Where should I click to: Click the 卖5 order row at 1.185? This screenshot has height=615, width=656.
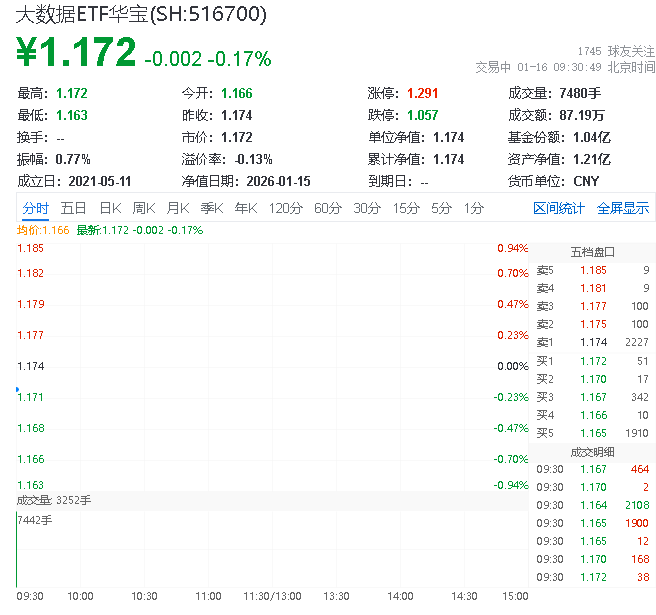[592, 270]
